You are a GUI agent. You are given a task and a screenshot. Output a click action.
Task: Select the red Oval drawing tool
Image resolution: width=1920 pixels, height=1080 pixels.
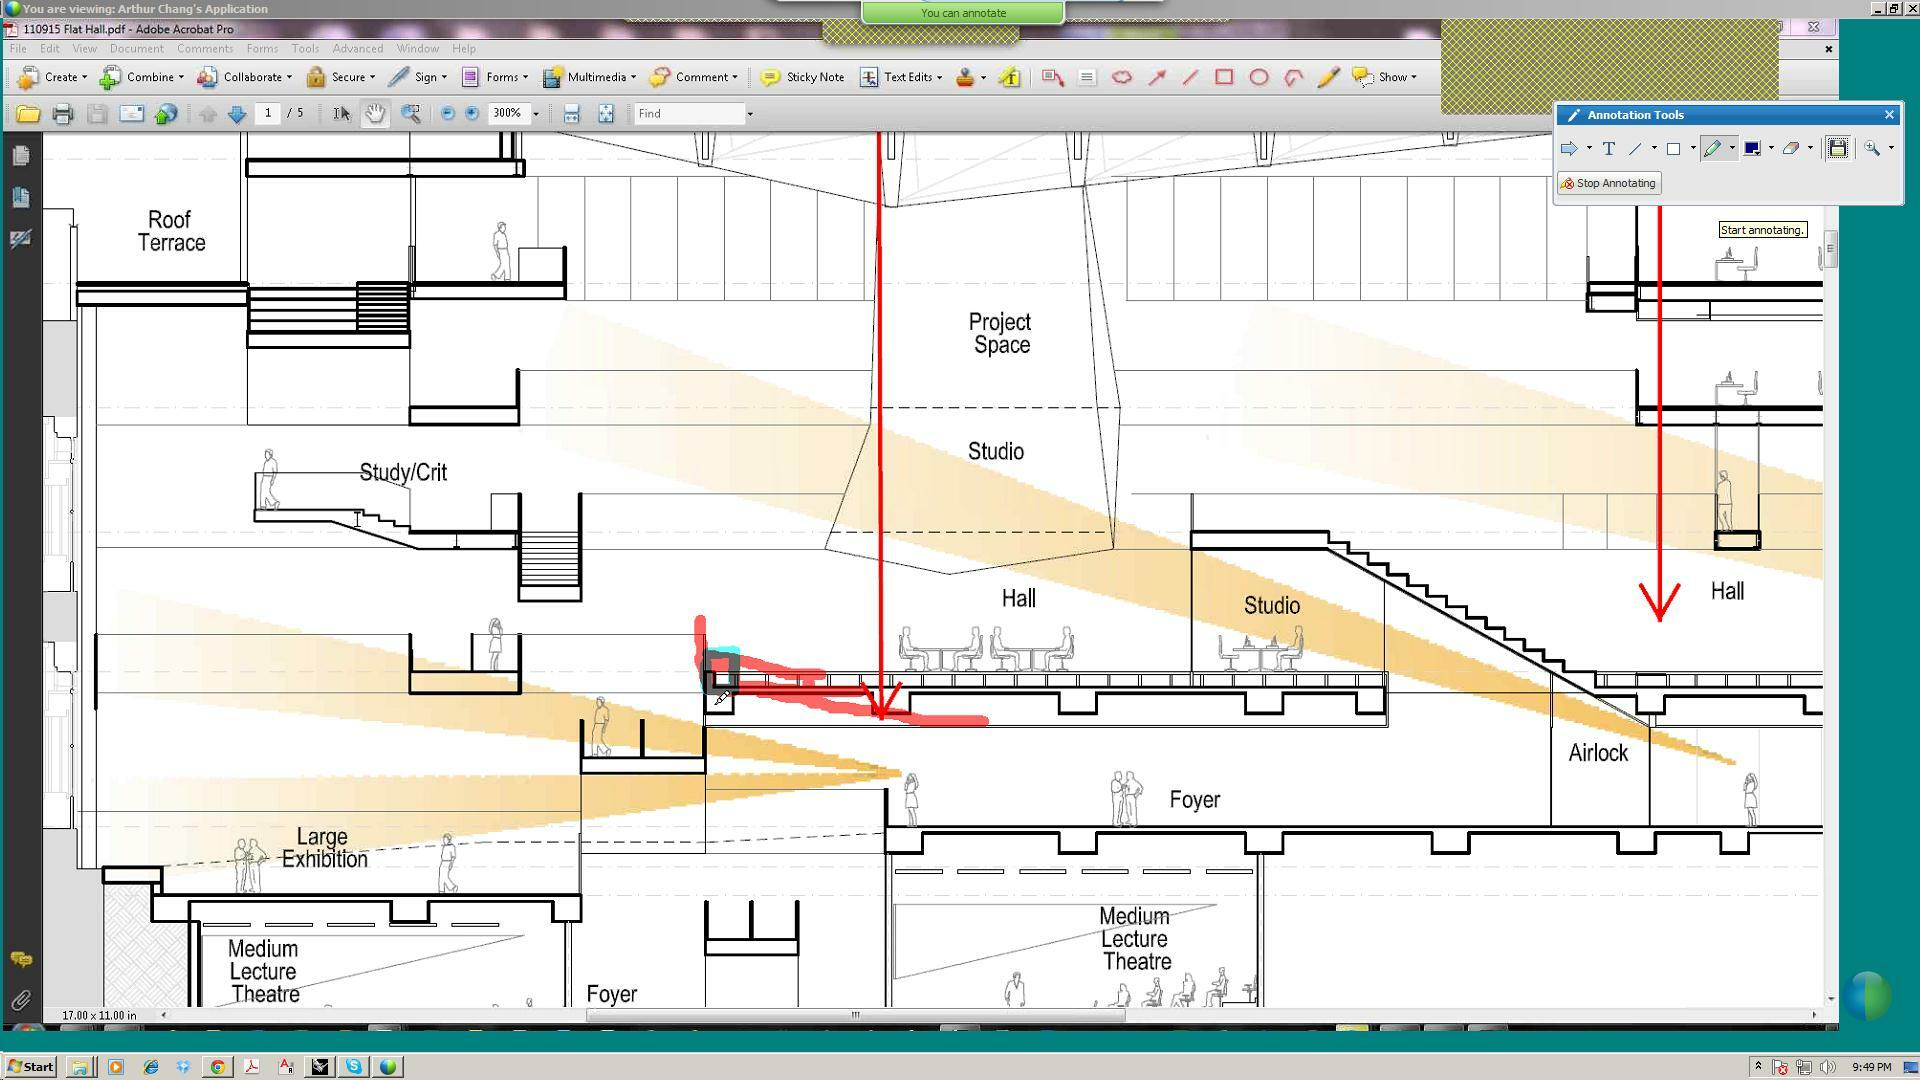[1259, 77]
